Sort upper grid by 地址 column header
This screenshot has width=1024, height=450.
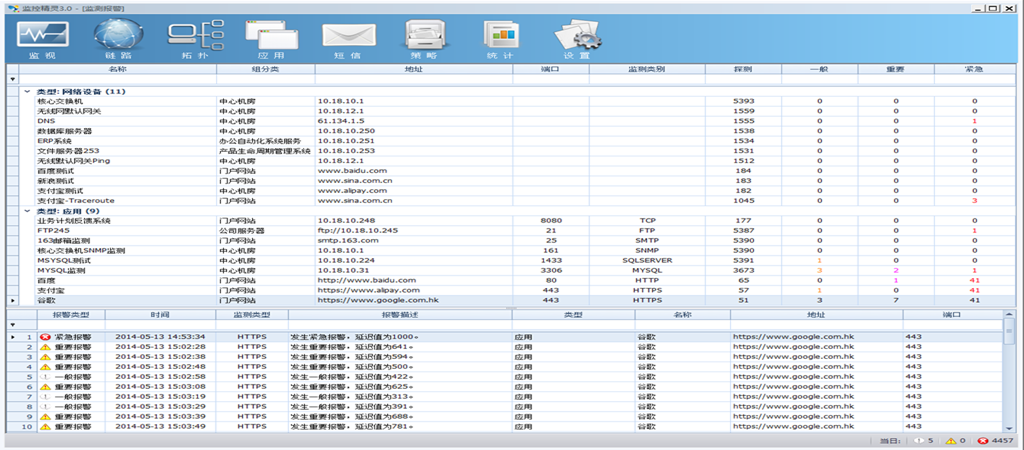coord(413,69)
